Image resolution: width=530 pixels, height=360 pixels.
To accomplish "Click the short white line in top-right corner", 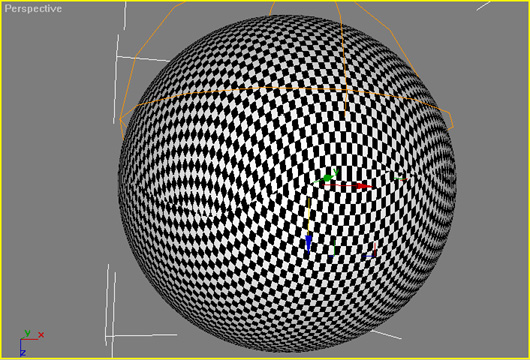I will [x=483, y=6].
